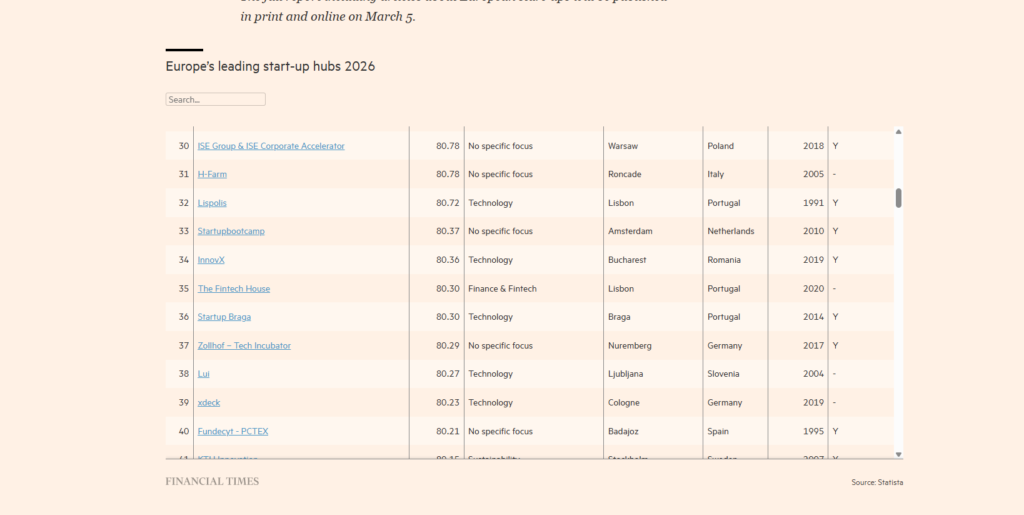Click the Source: Statista credit

coord(877,483)
